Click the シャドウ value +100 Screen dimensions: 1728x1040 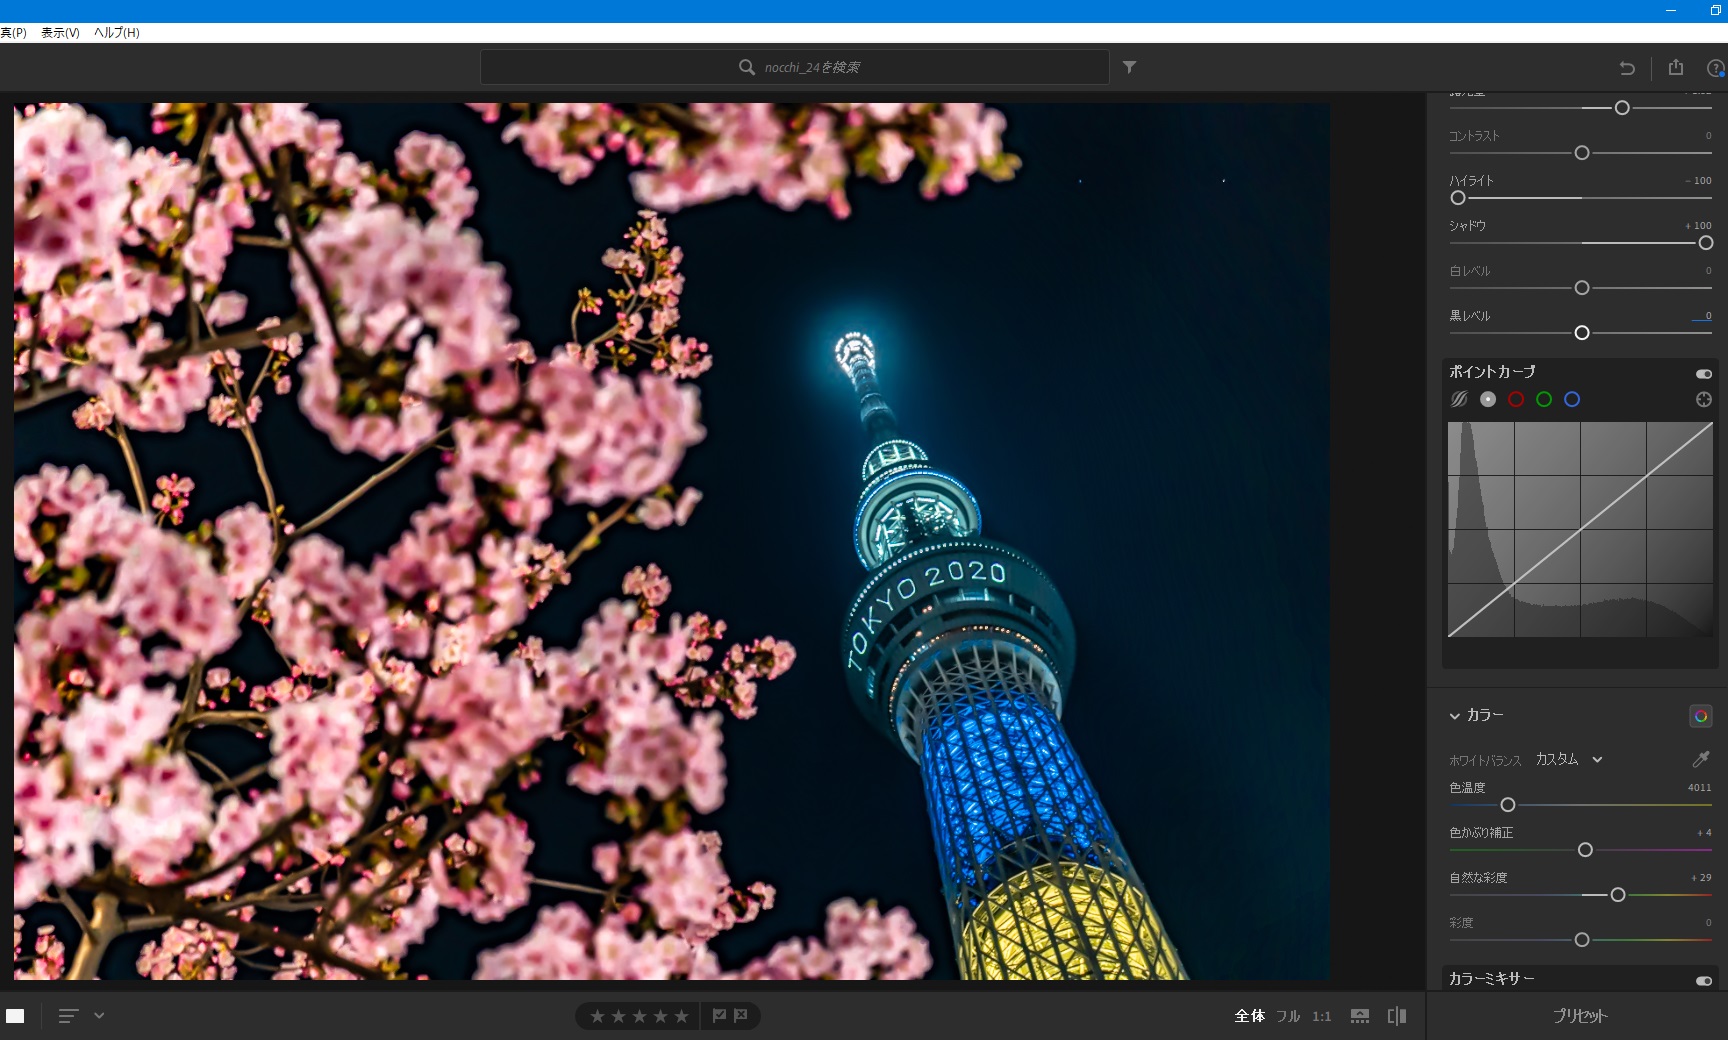click(x=1699, y=226)
